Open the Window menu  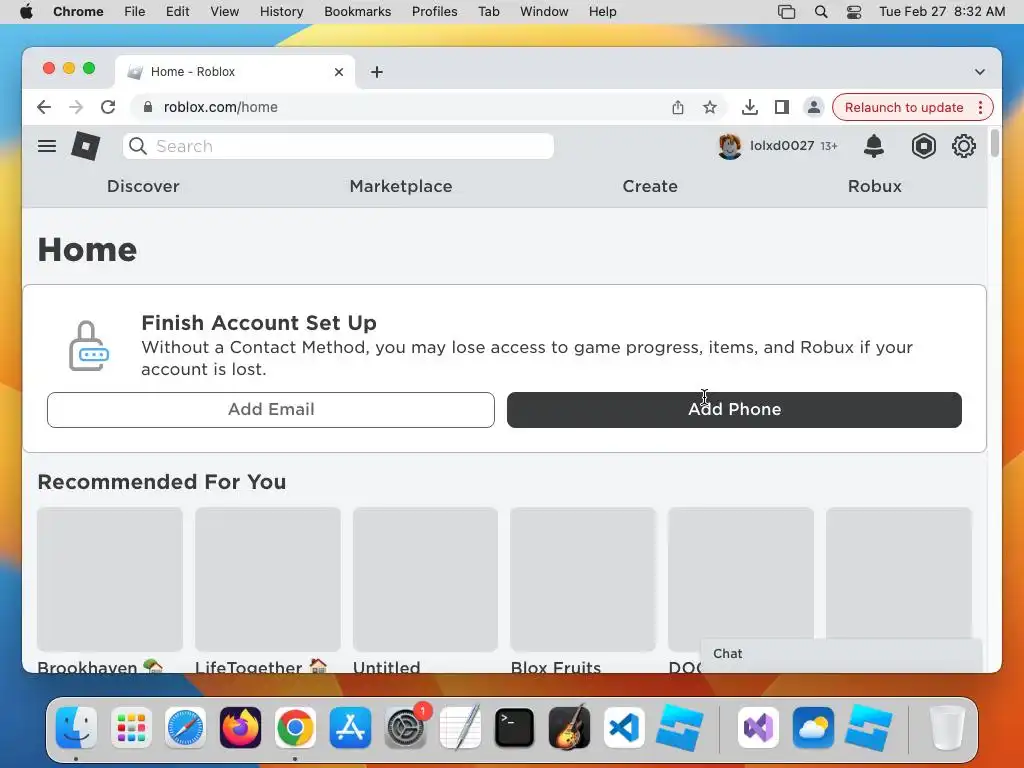click(x=544, y=12)
